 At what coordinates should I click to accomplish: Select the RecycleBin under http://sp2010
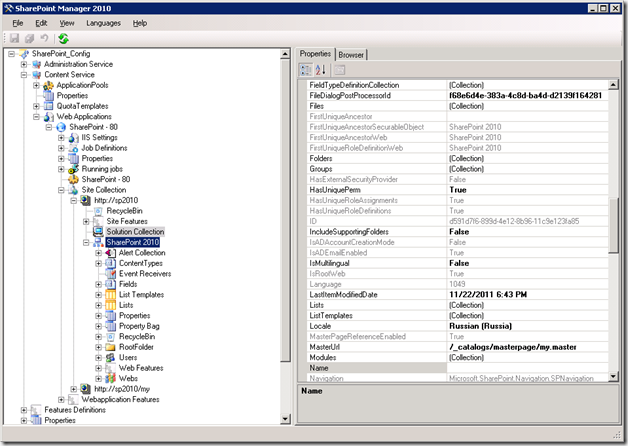[x=124, y=211]
